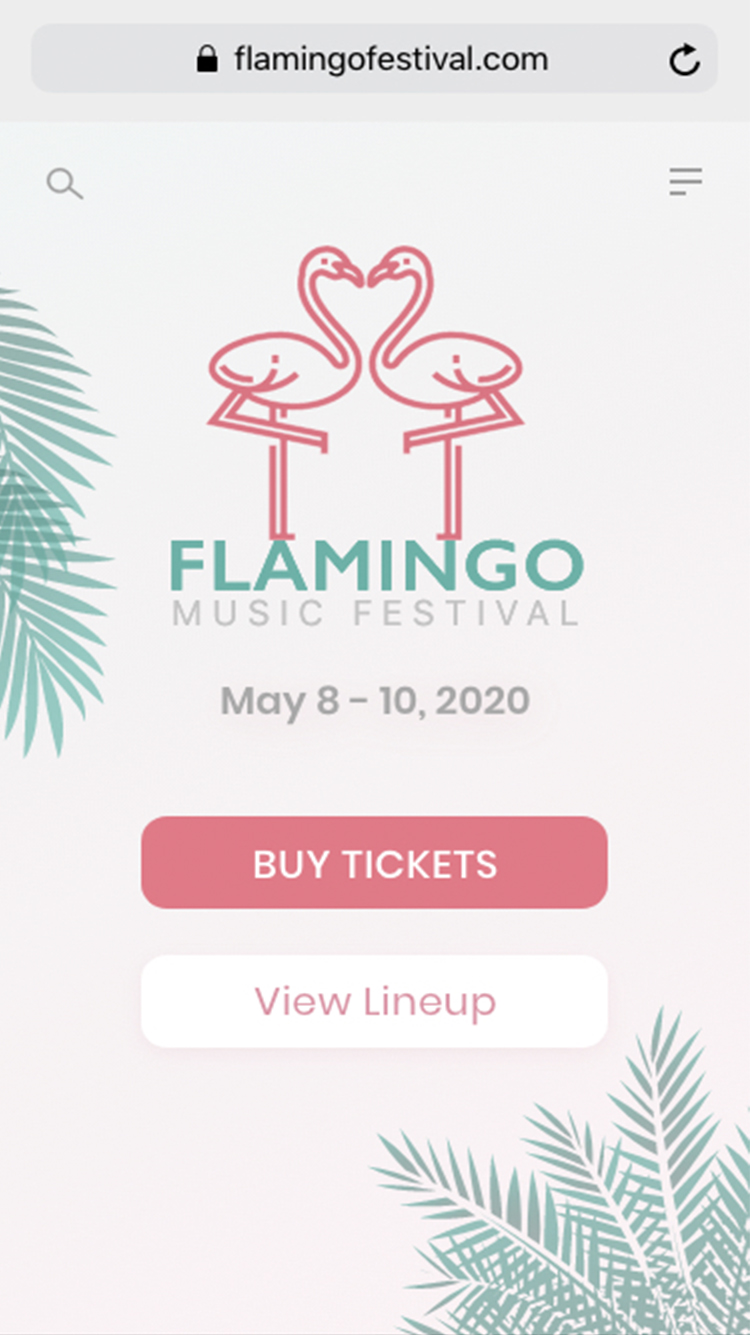Click the left flamingo's body in logo

tap(272, 370)
